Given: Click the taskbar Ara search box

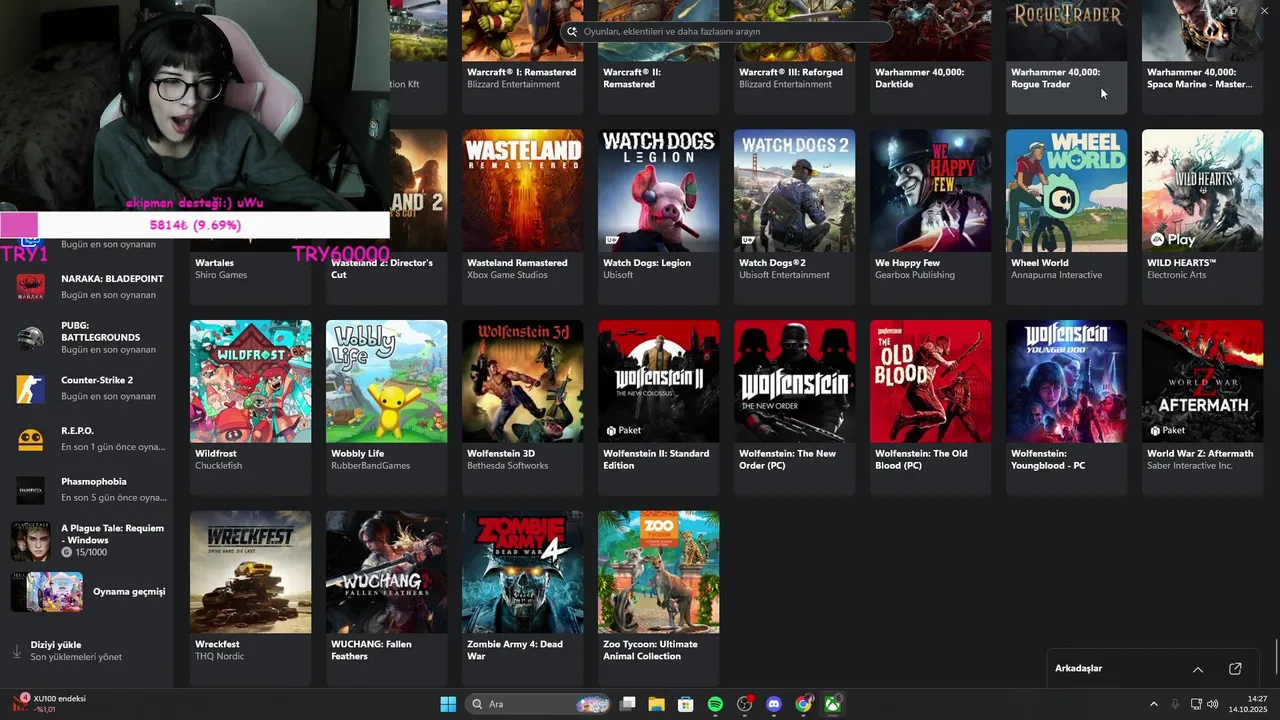Looking at the screenshot, I should 540,704.
